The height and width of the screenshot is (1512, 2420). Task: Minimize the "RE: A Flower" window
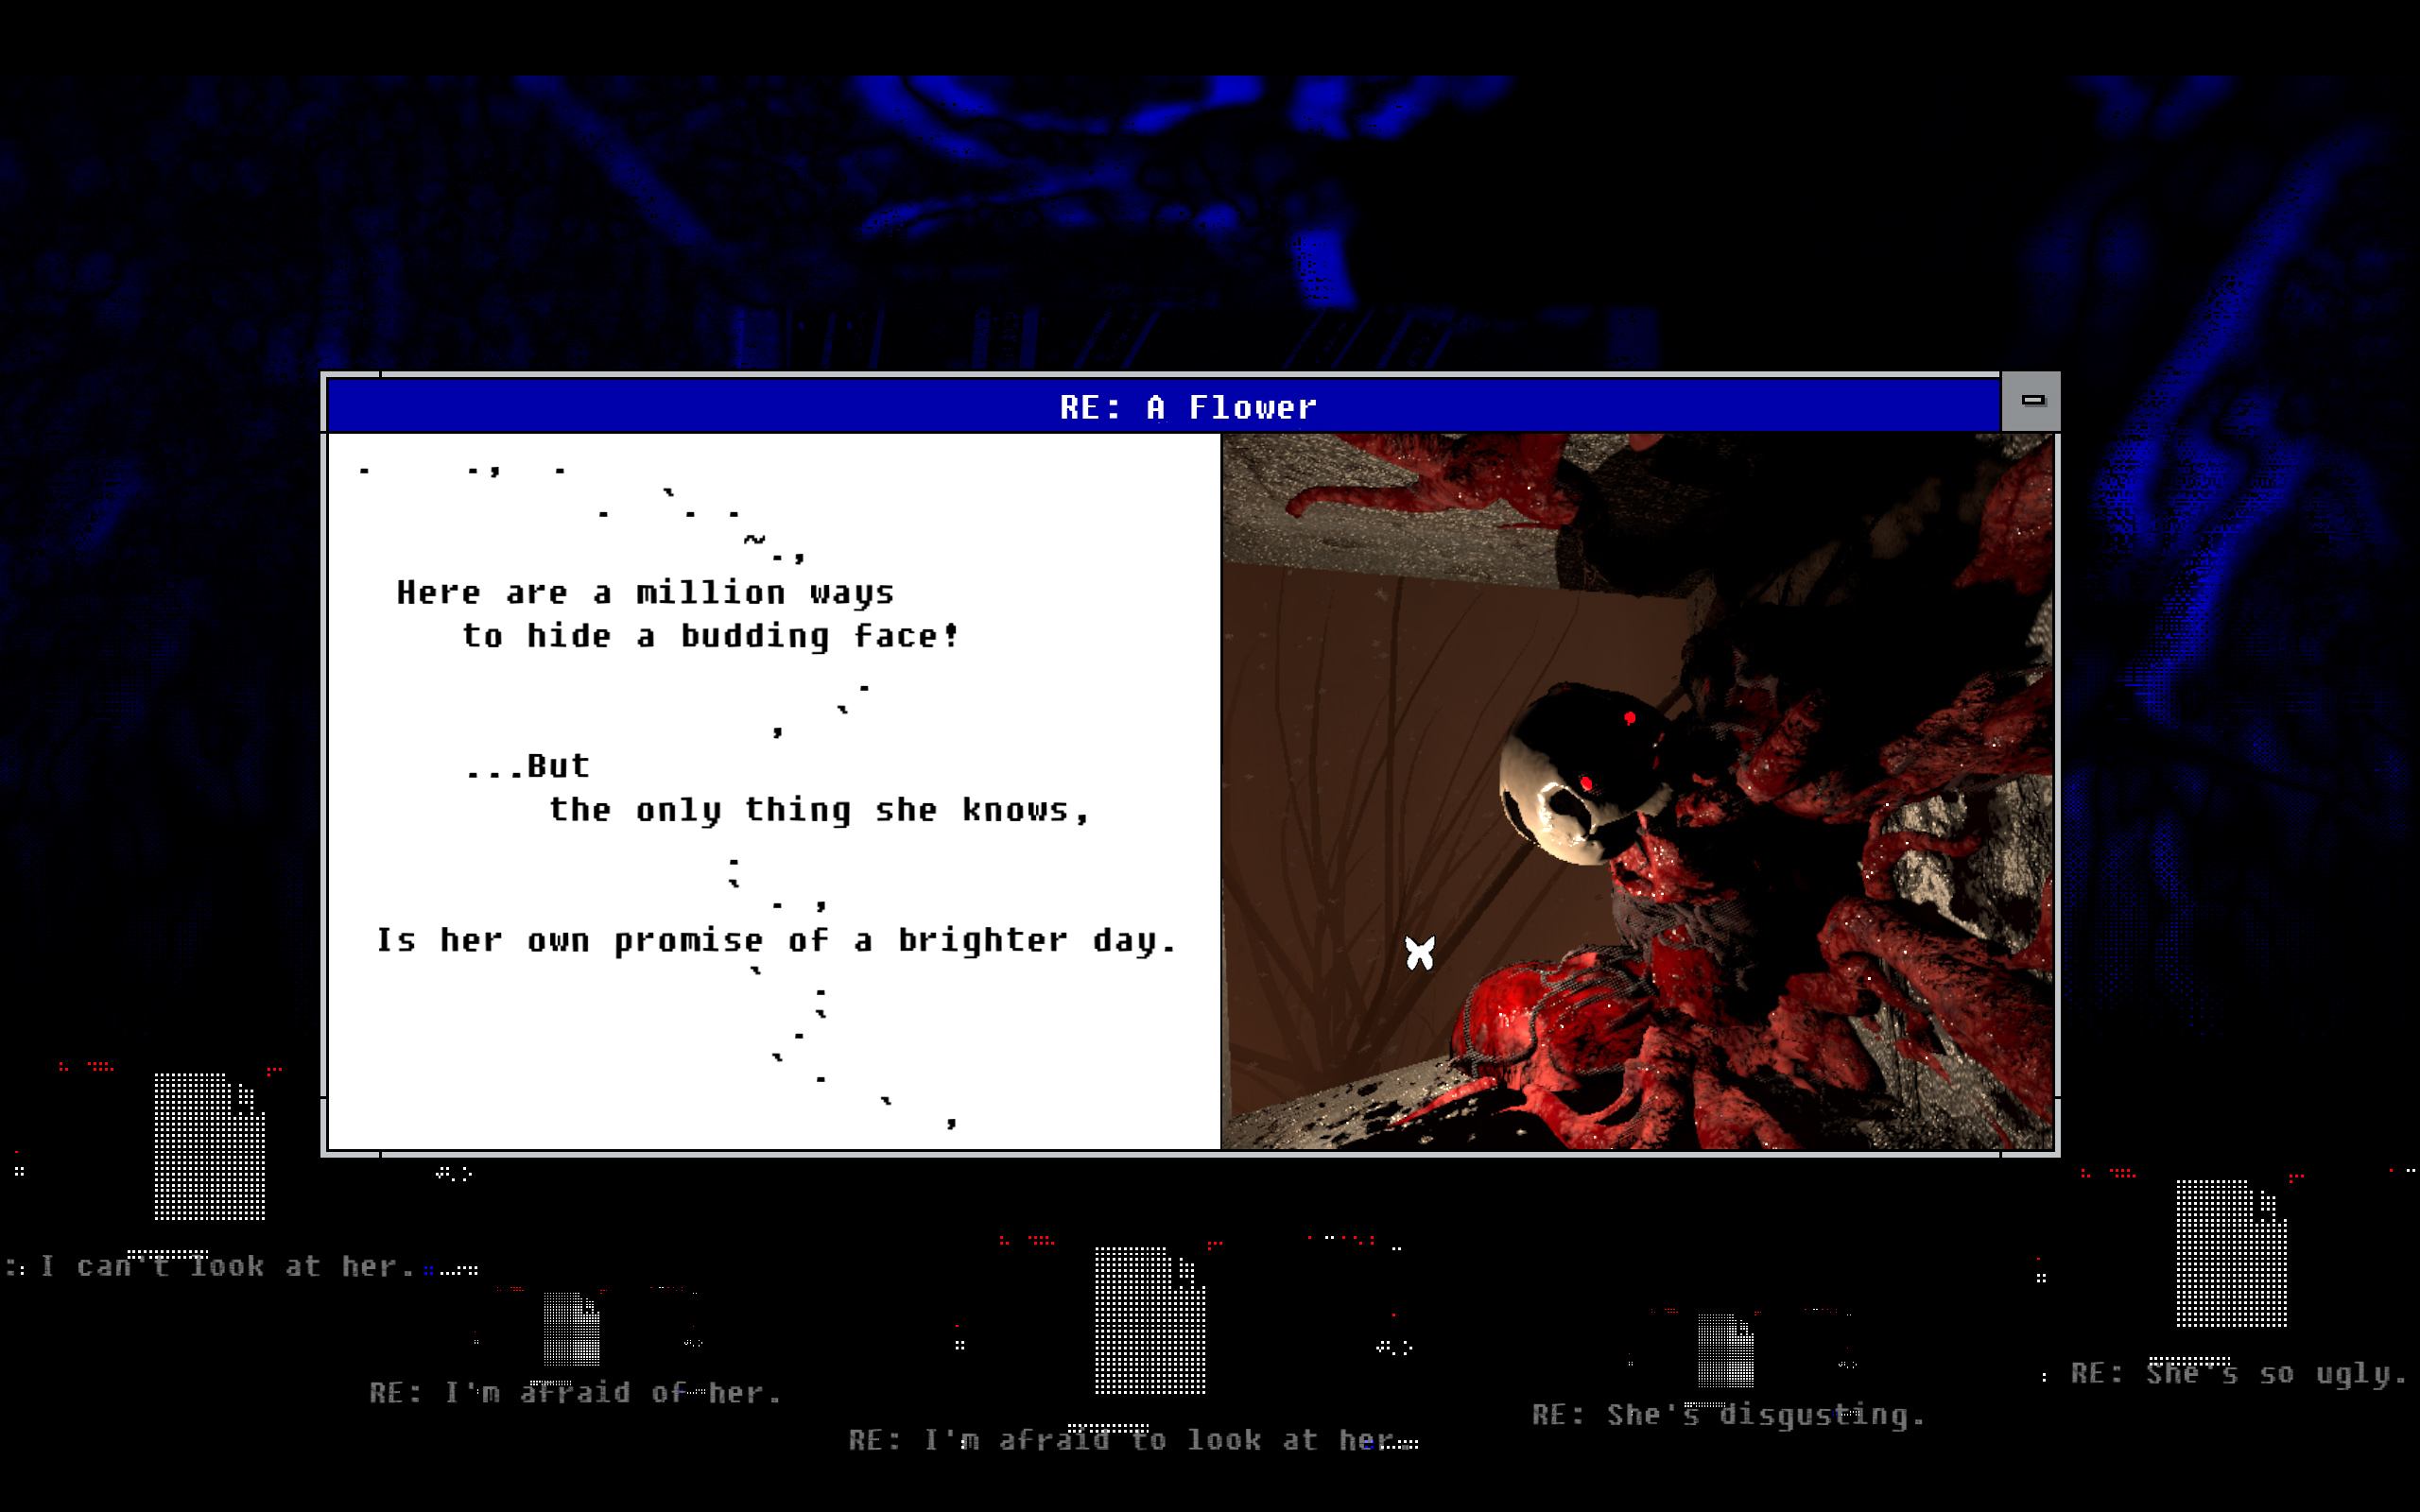[x=2031, y=401]
